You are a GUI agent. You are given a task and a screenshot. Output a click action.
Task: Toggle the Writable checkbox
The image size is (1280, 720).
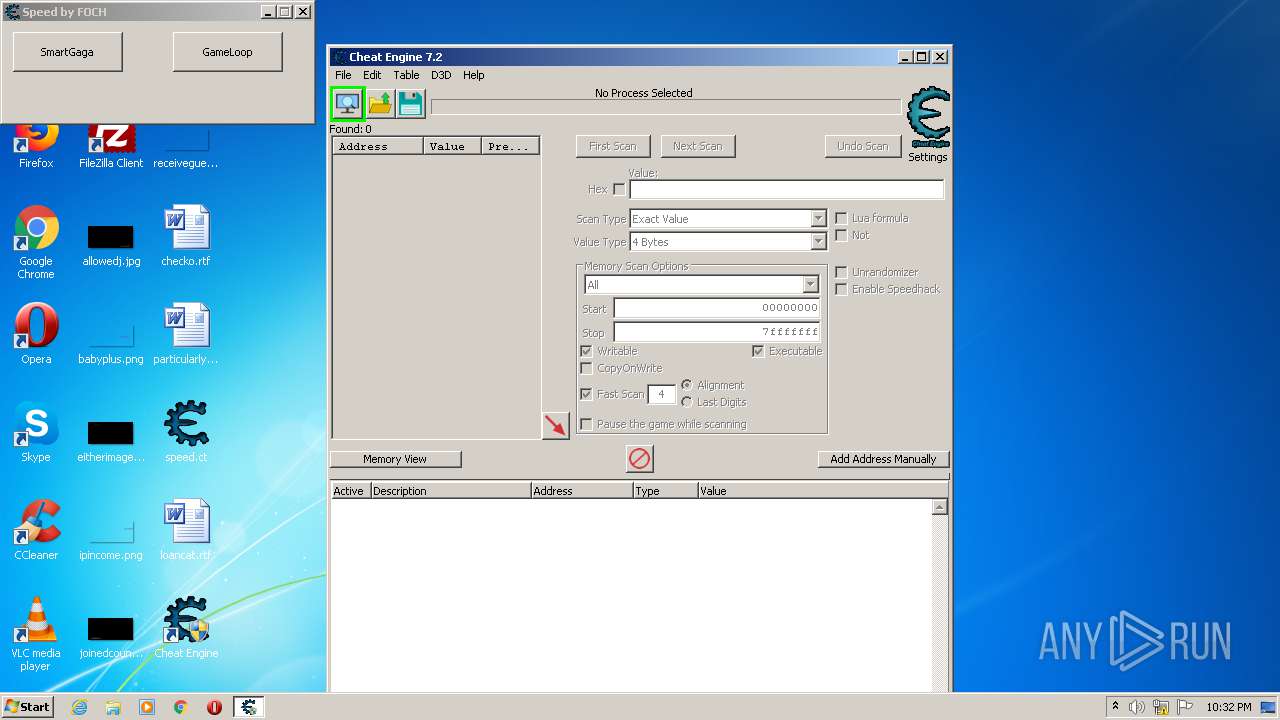click(x=586, y=351)
